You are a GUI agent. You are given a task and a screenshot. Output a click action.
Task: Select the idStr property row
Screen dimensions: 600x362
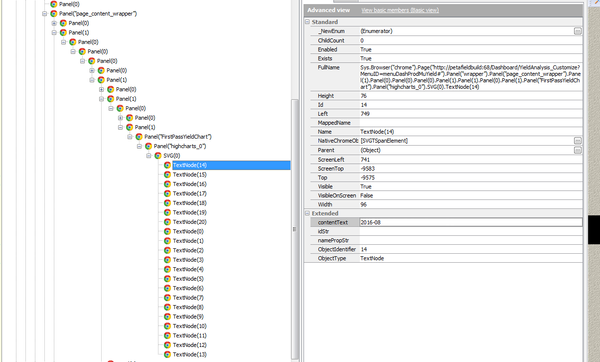(x=446, y=232)
